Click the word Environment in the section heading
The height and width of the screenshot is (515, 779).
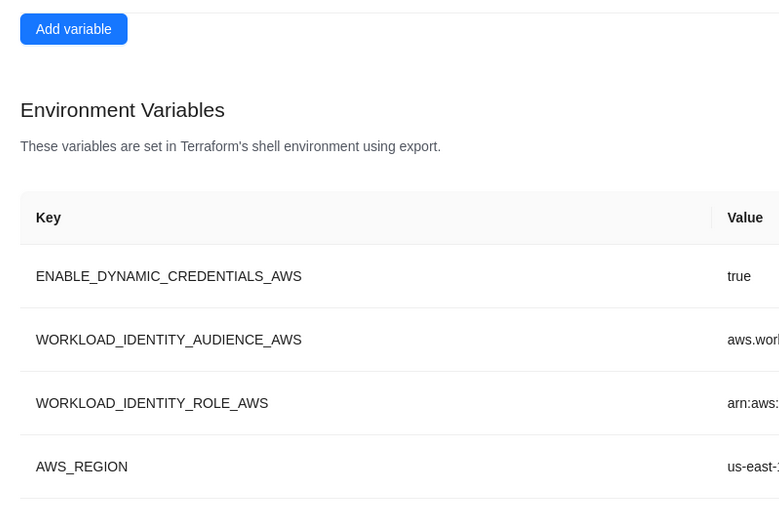pyautogui.click(x=77, y=110)
